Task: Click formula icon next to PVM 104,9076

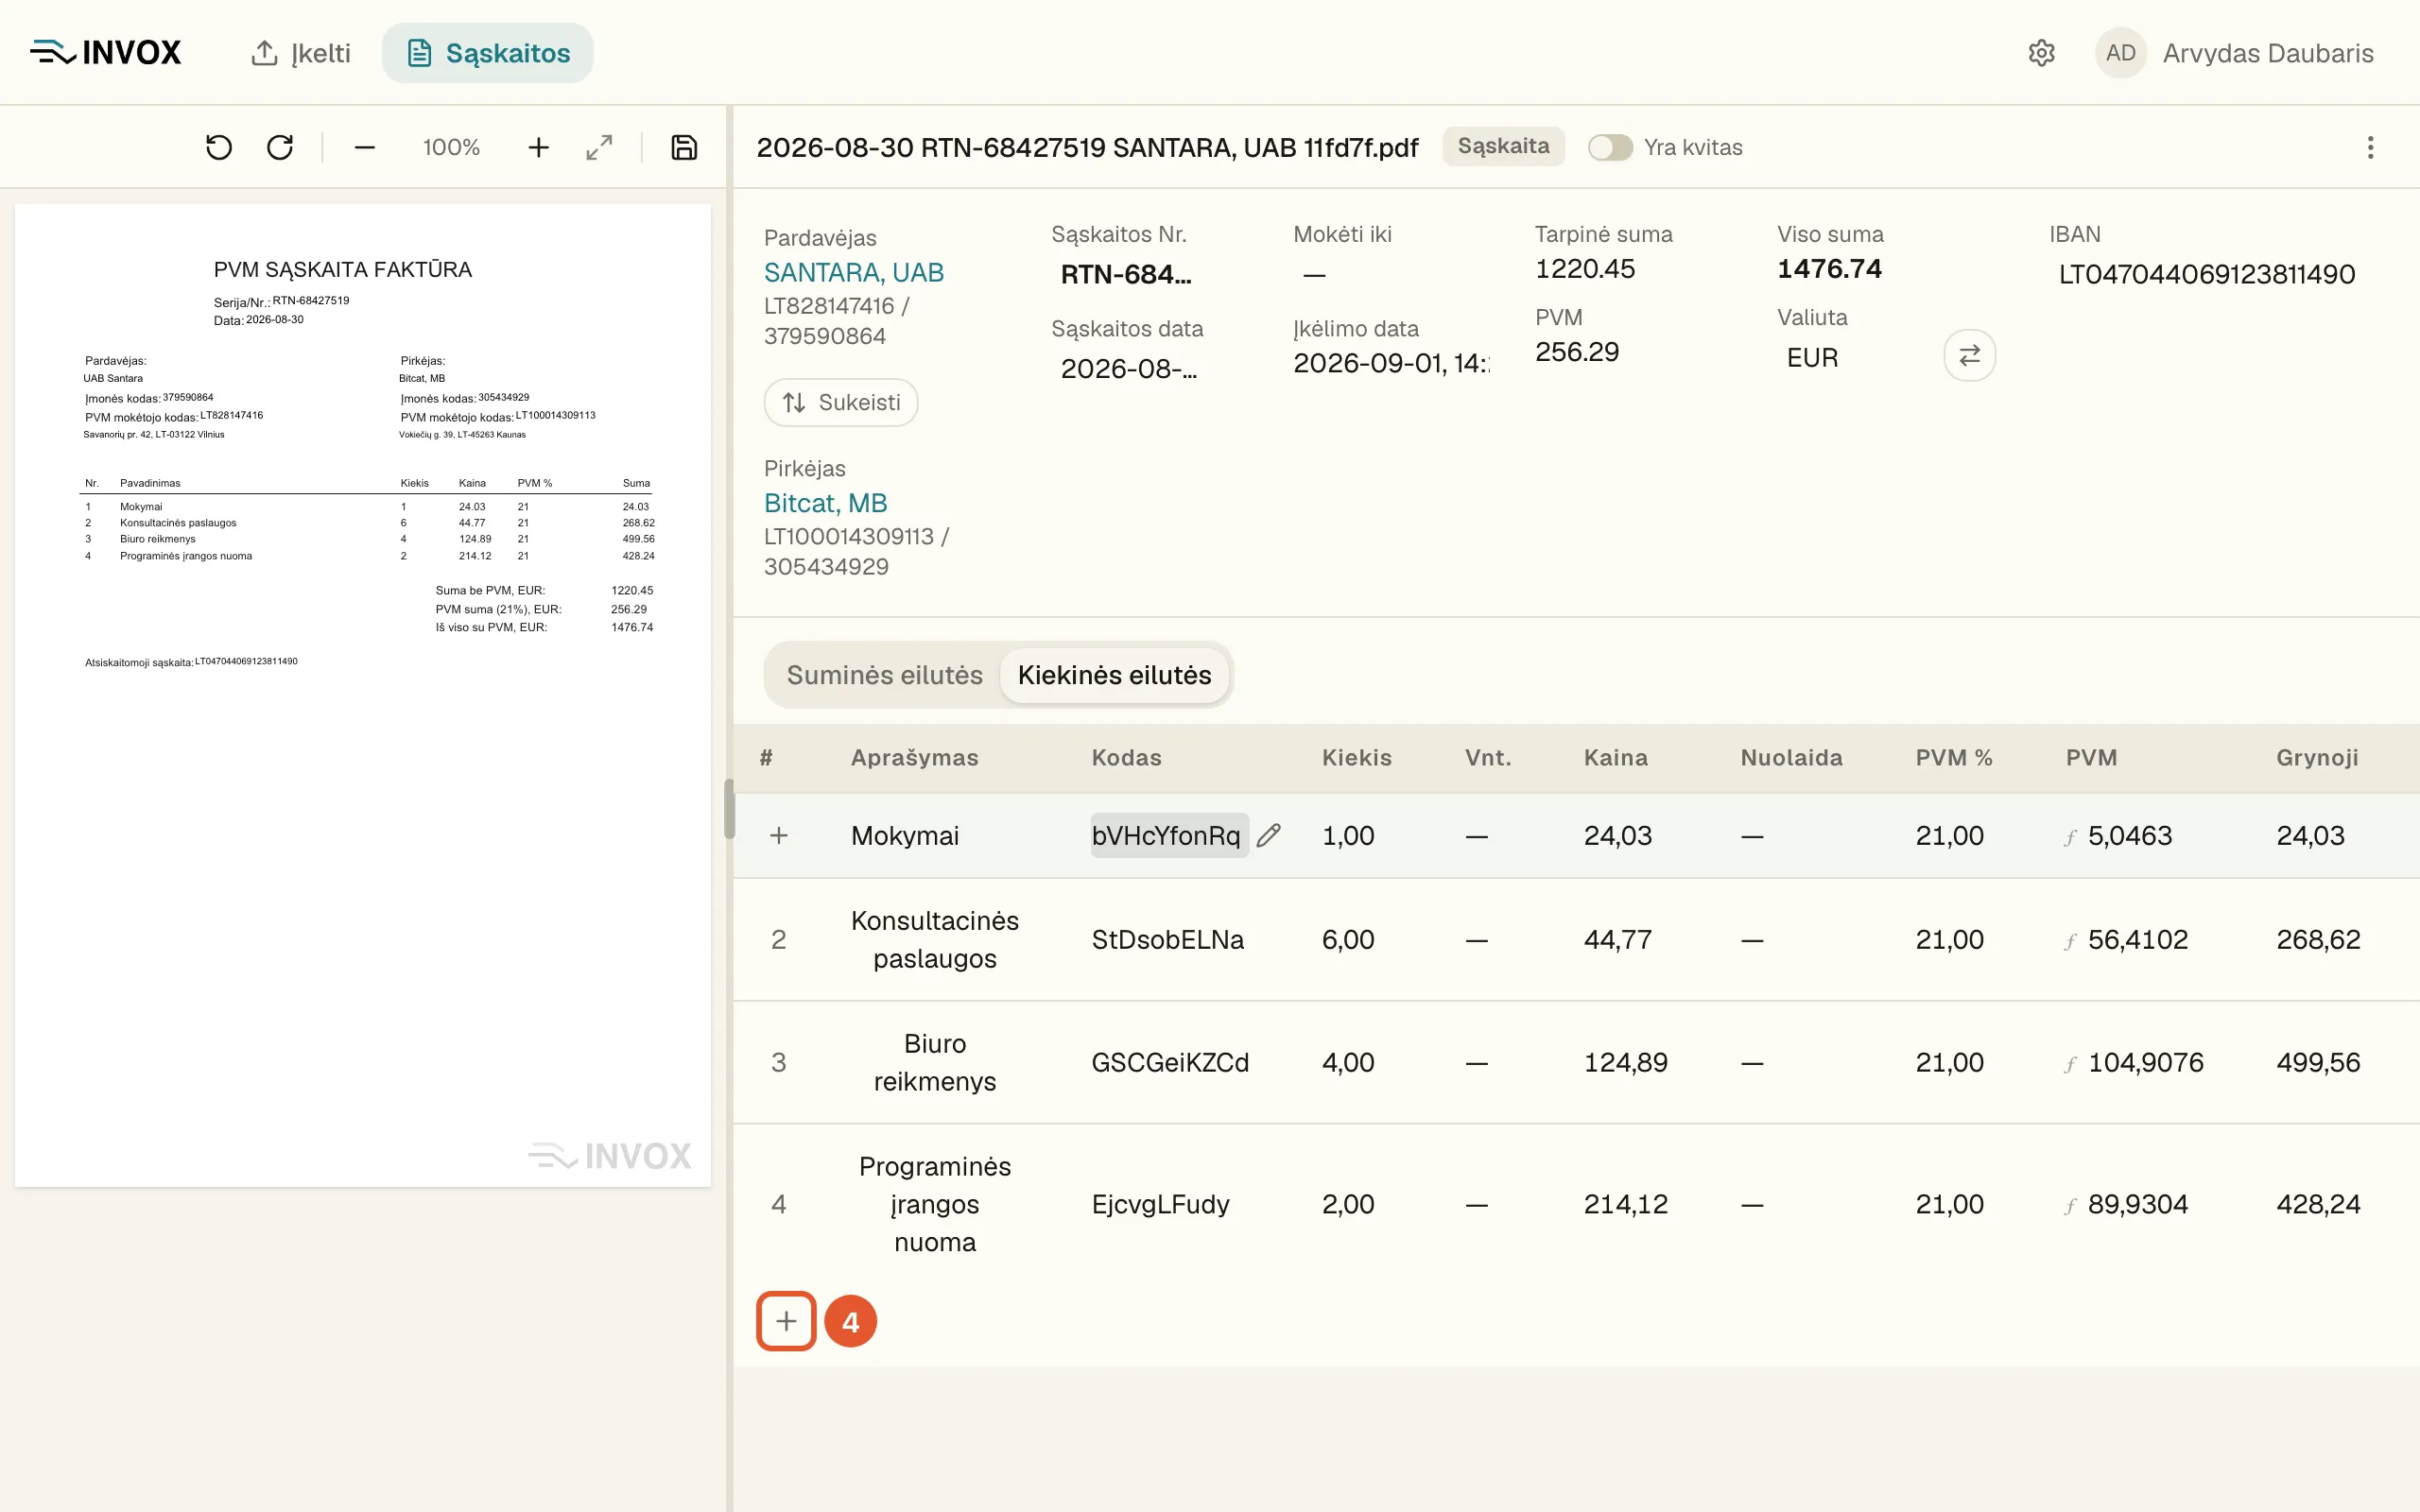Action: 2070,1065
